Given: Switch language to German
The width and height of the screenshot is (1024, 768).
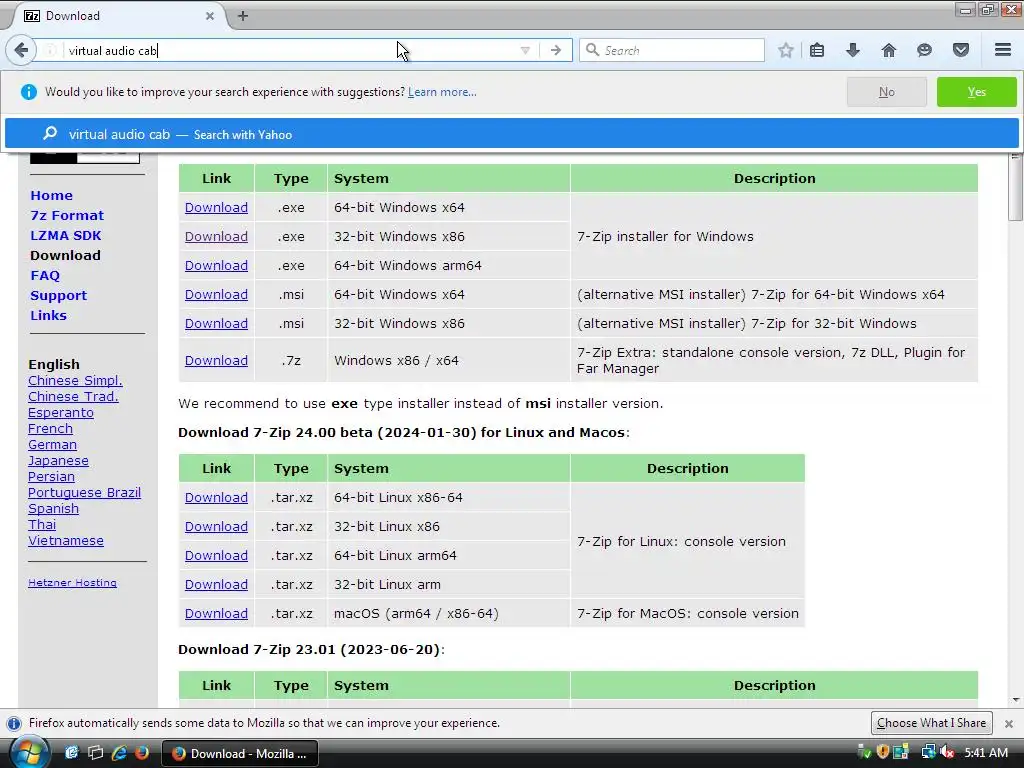Looking at the screenshot, I should 52,445.
